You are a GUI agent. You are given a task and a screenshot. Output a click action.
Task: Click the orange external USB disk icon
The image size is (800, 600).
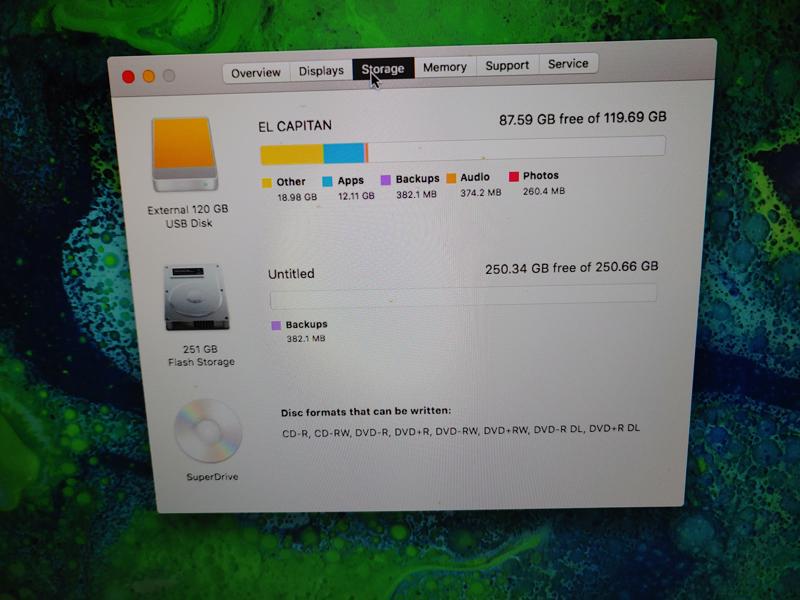point(185,154)
